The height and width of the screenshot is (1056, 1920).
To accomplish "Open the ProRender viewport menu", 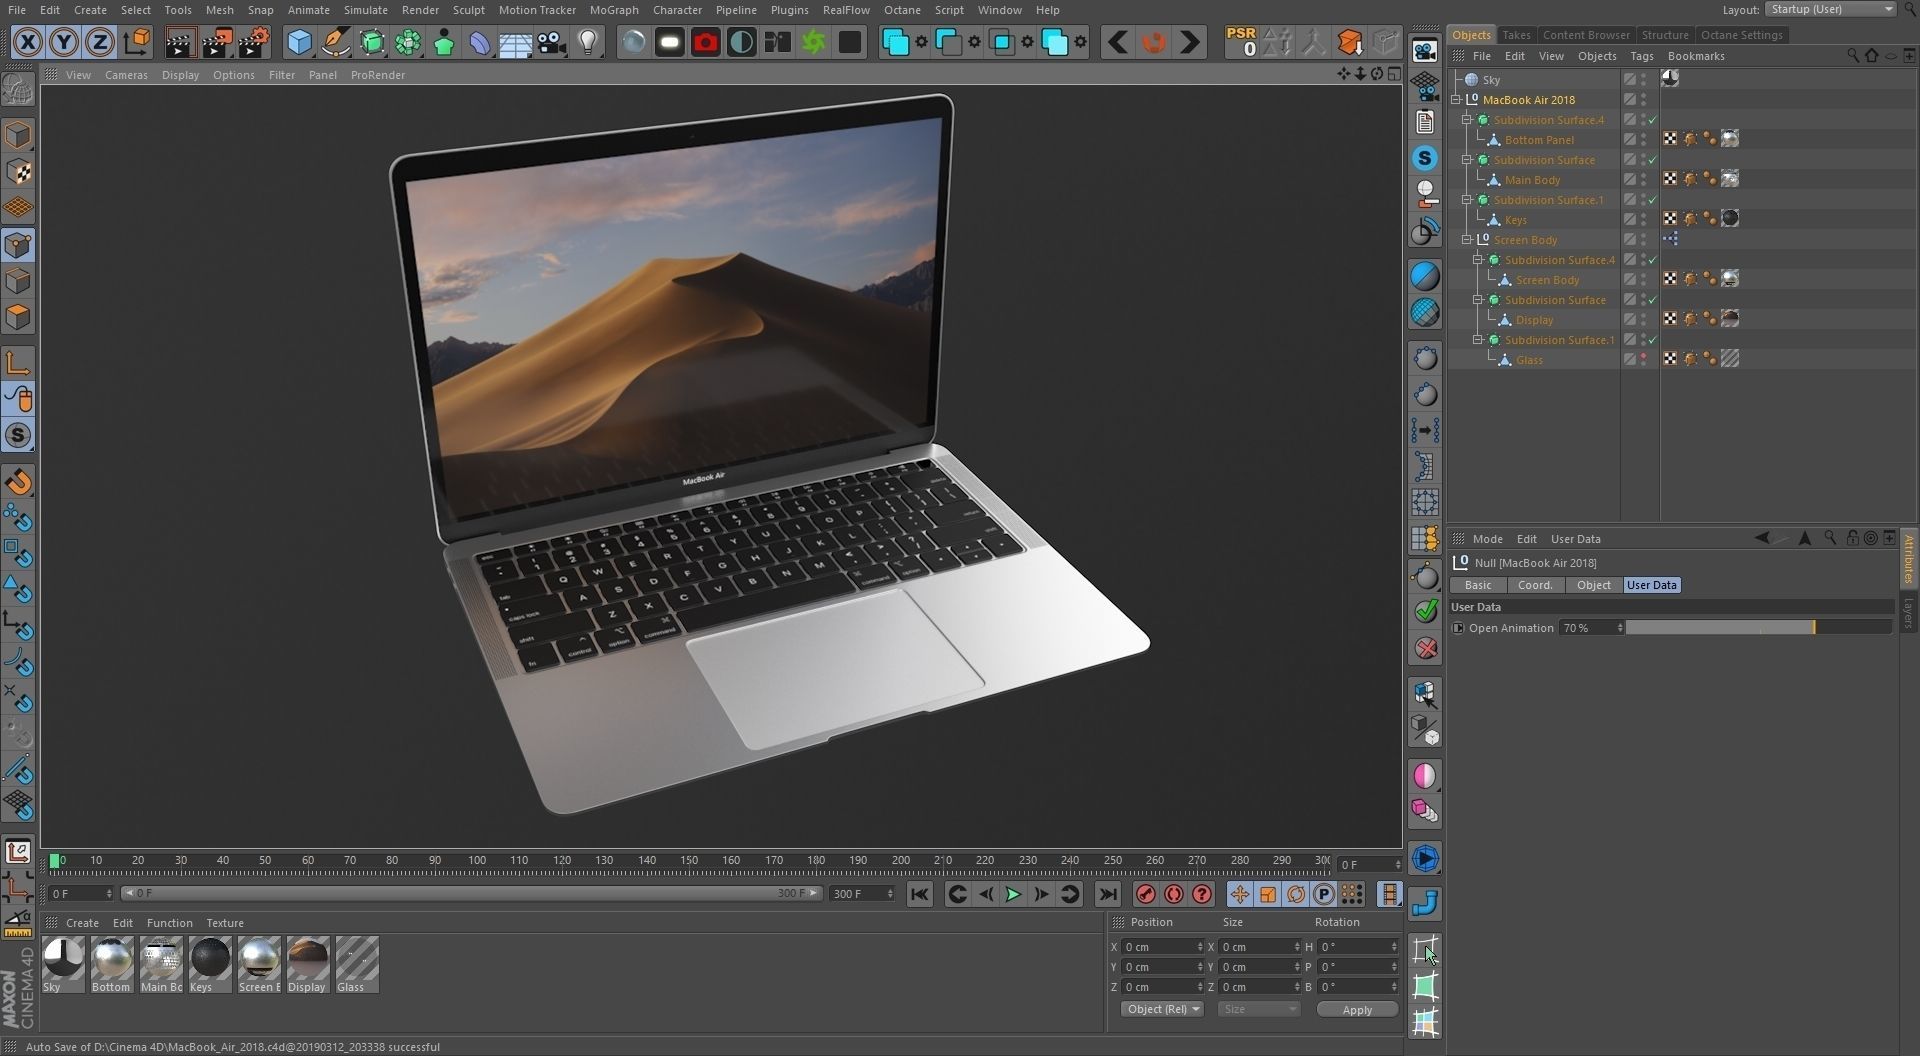I will 378,75.
